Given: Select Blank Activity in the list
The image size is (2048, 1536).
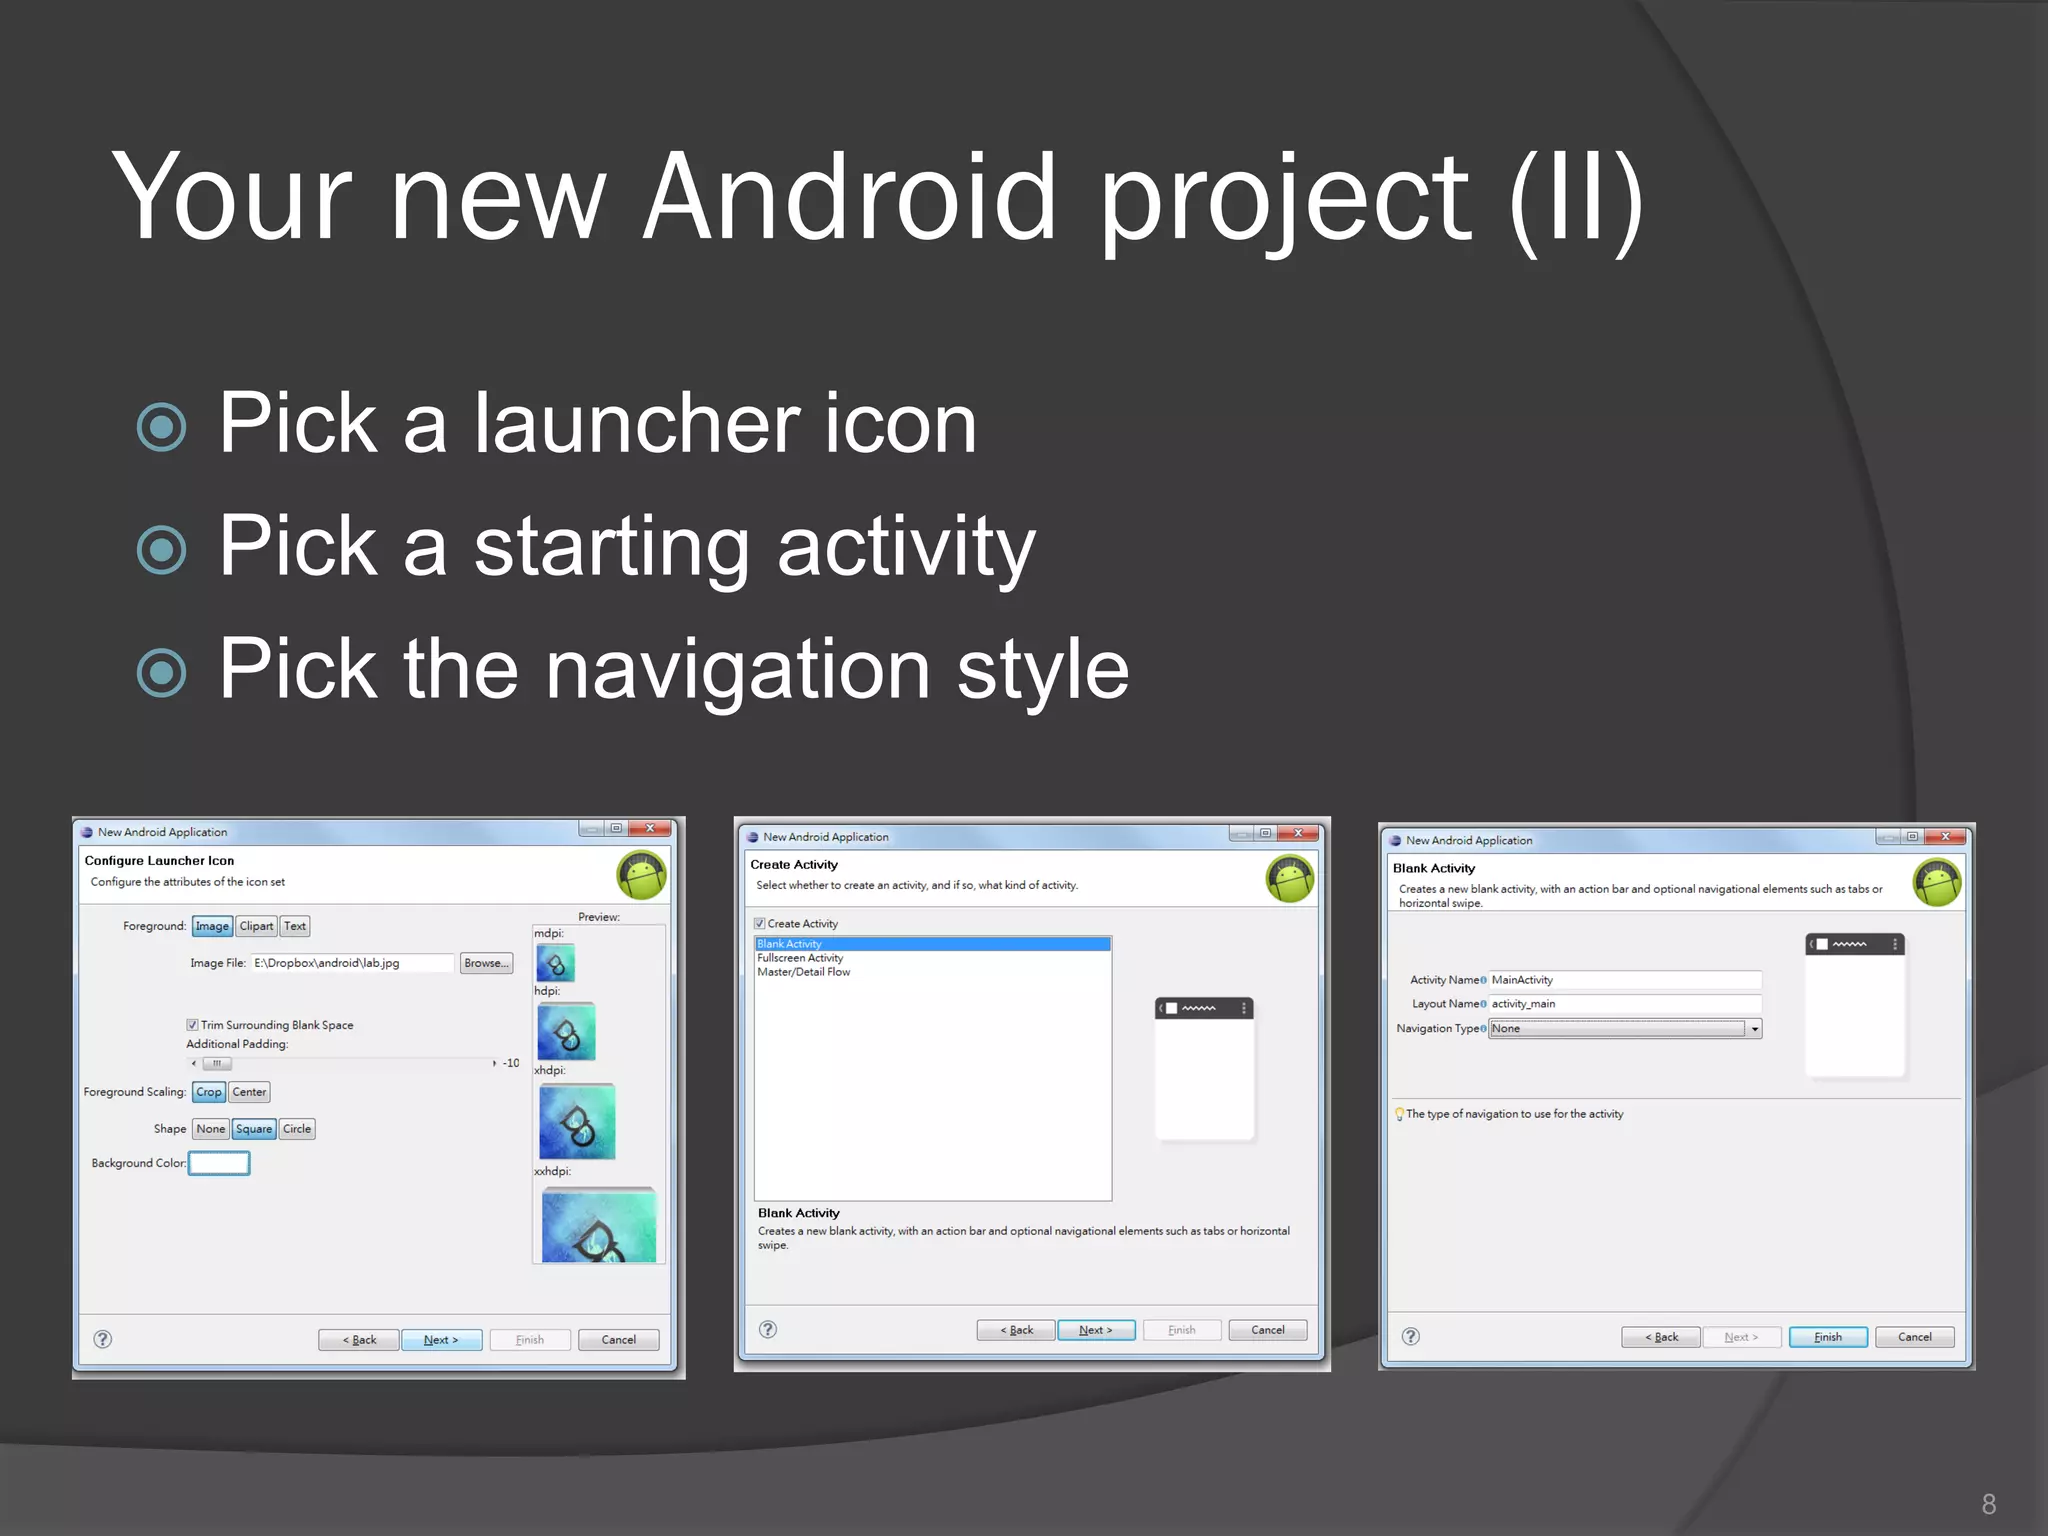Looking at the screenshot, I should [932, 944].
